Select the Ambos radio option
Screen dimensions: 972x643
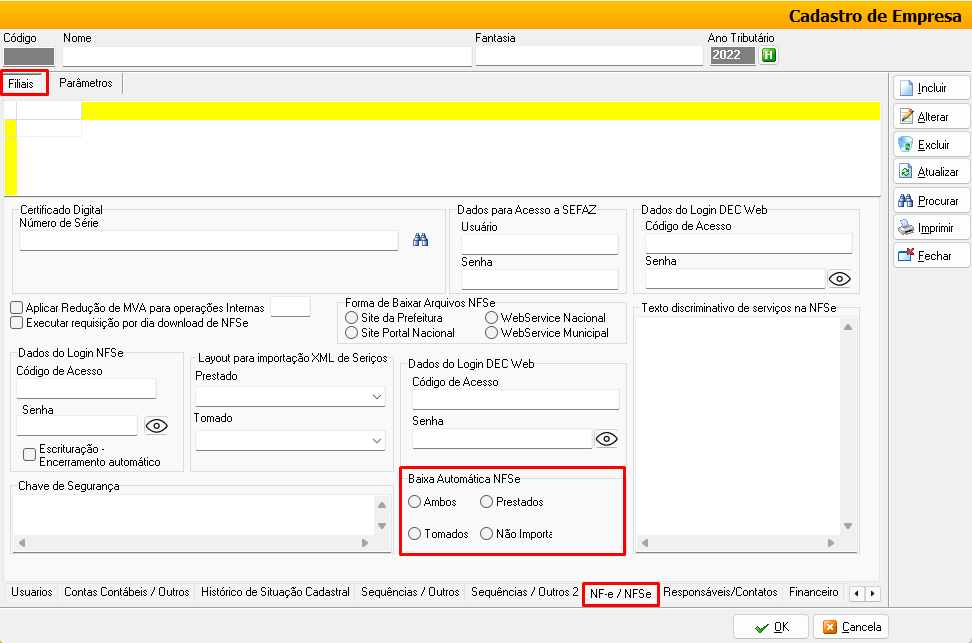415,502
